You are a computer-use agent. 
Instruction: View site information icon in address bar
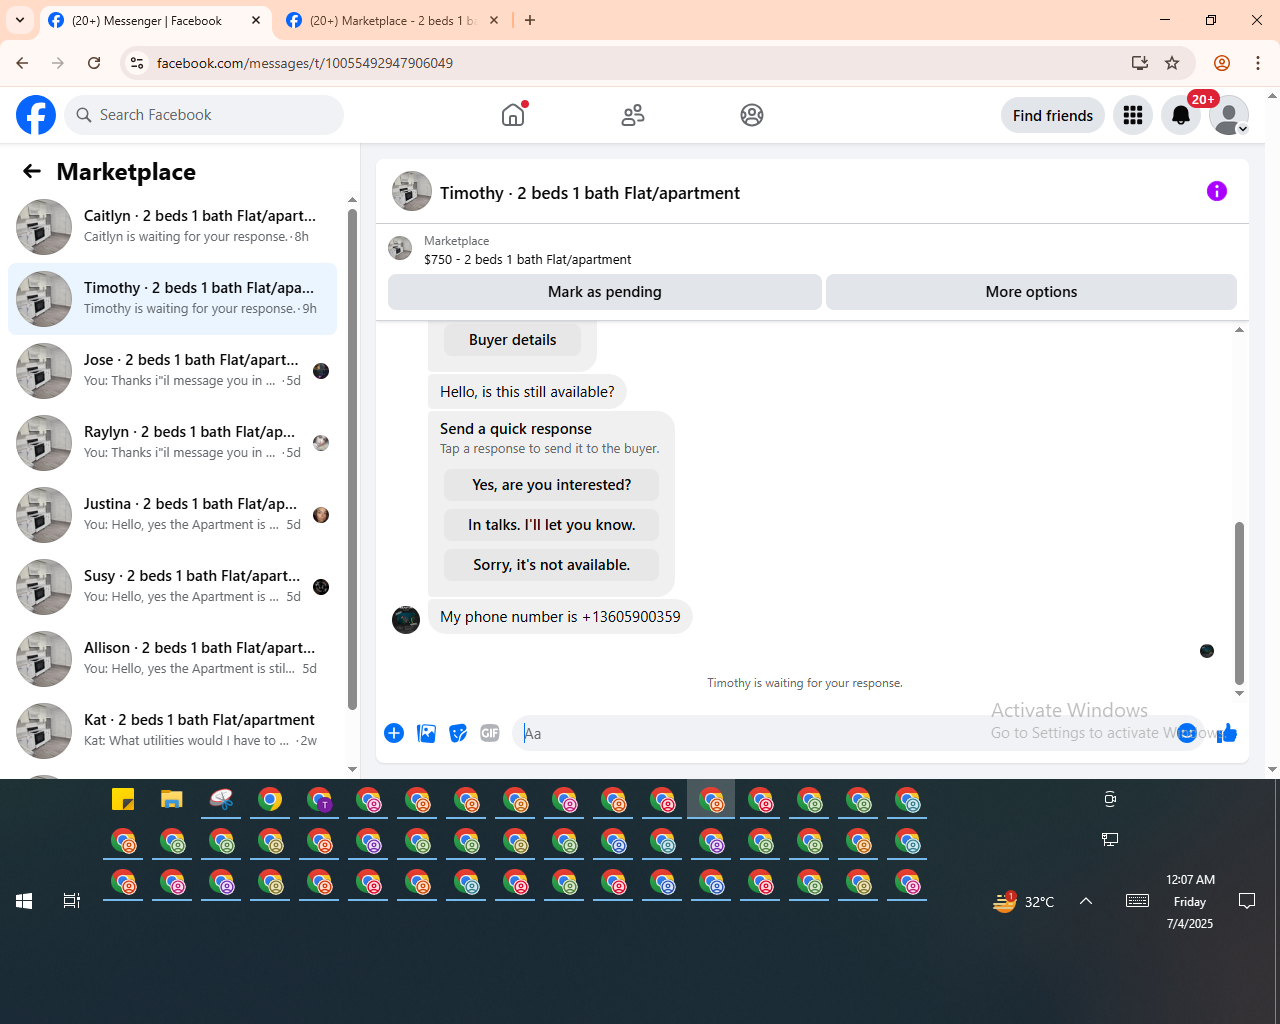click(x=137, y=63)
